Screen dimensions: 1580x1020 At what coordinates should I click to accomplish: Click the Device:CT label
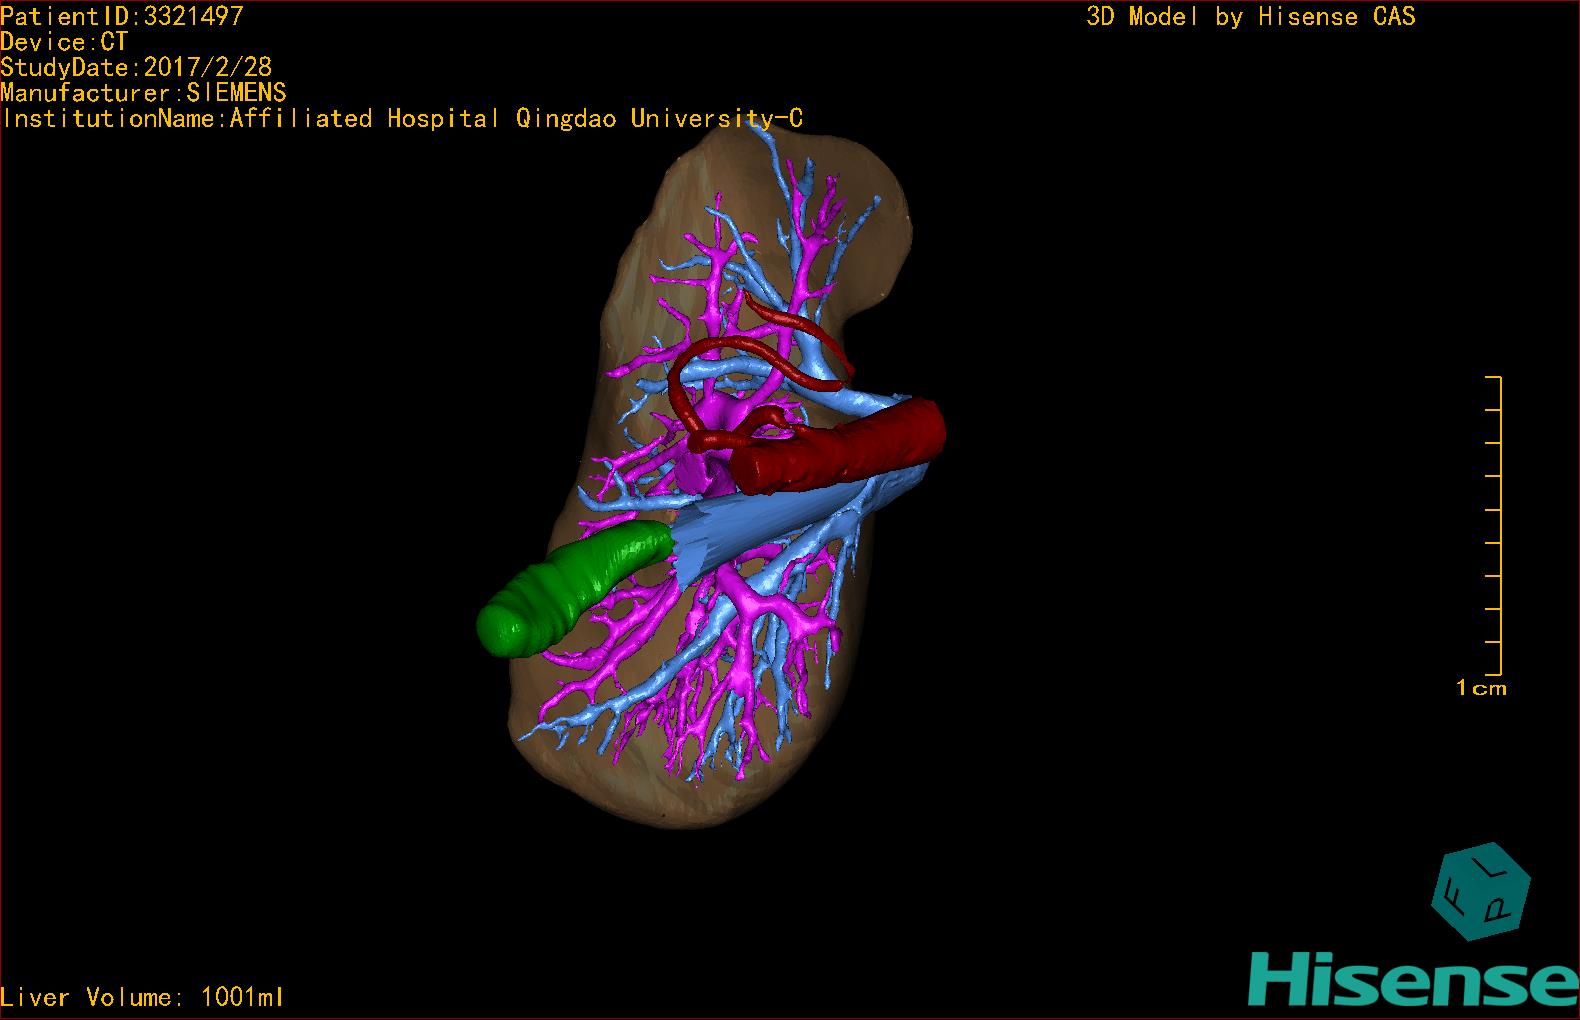64,42
